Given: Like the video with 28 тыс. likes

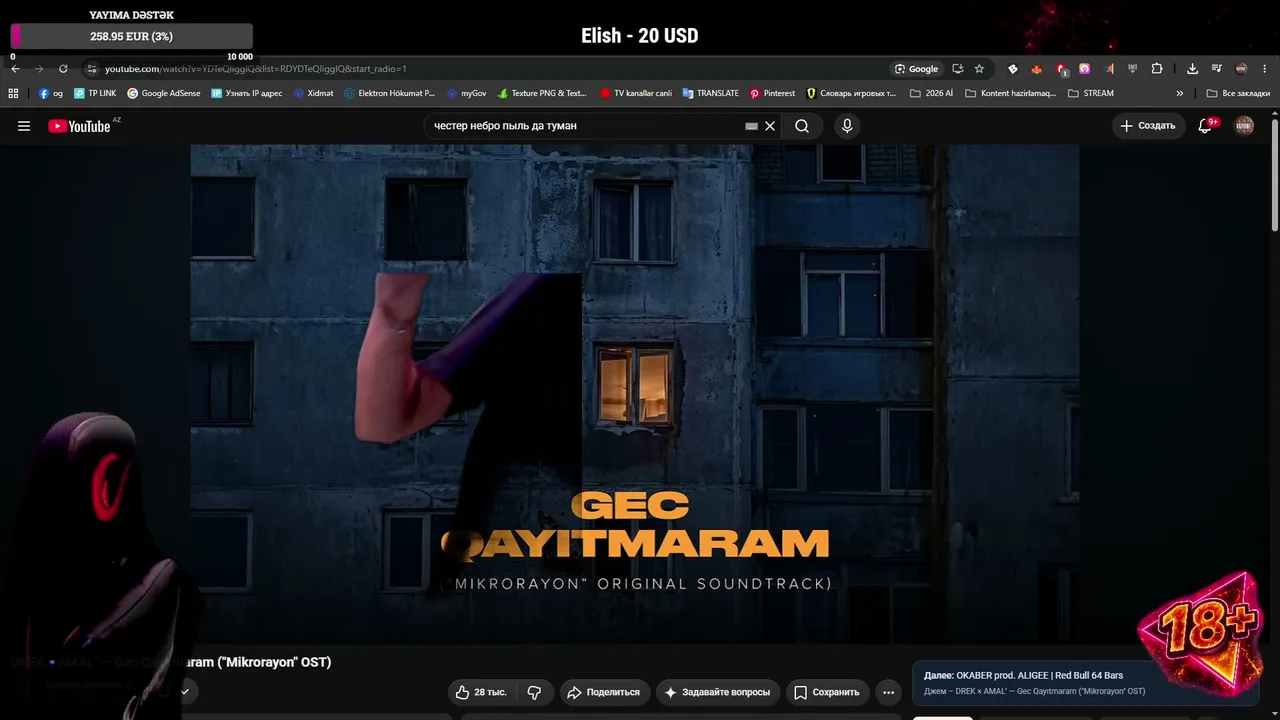Looking at the screenshot, I should click(x=482, y=692).
